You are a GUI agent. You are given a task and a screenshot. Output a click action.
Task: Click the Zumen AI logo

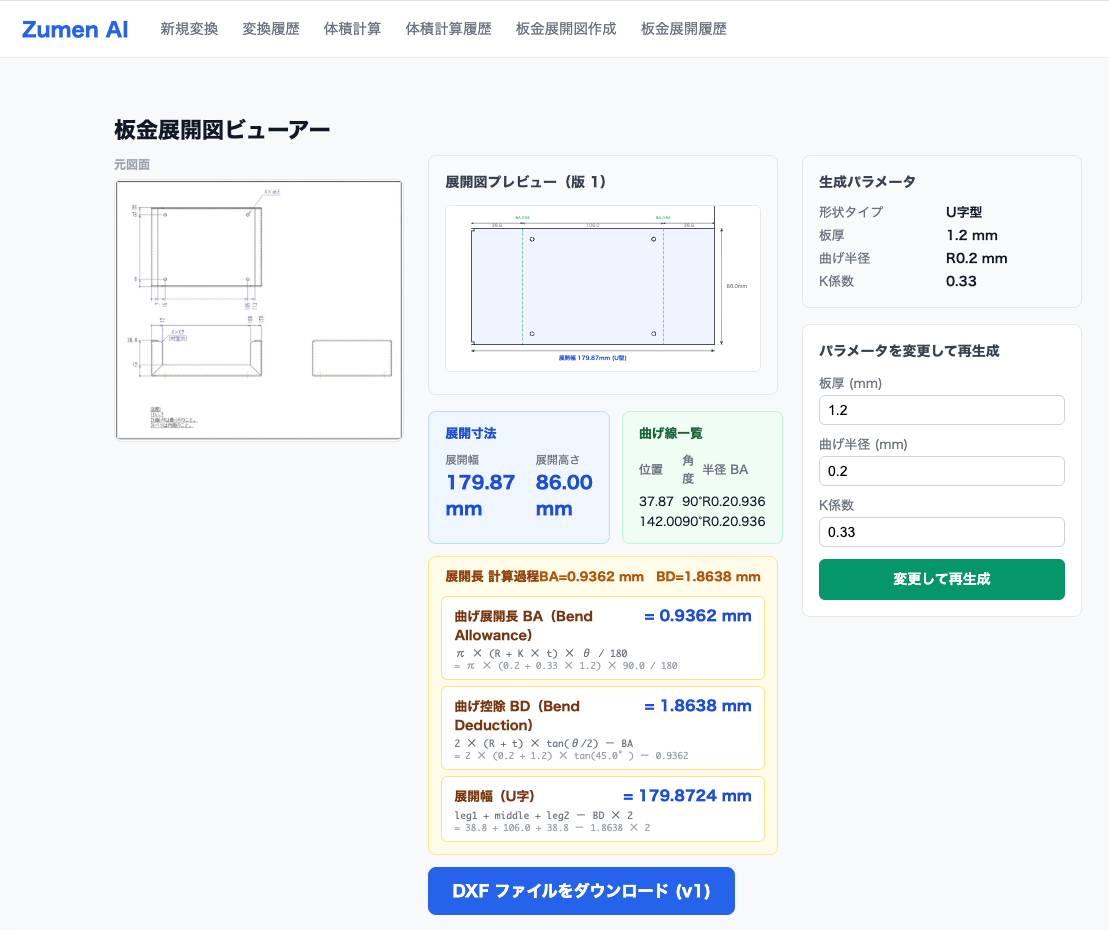(x=74, y=29)
